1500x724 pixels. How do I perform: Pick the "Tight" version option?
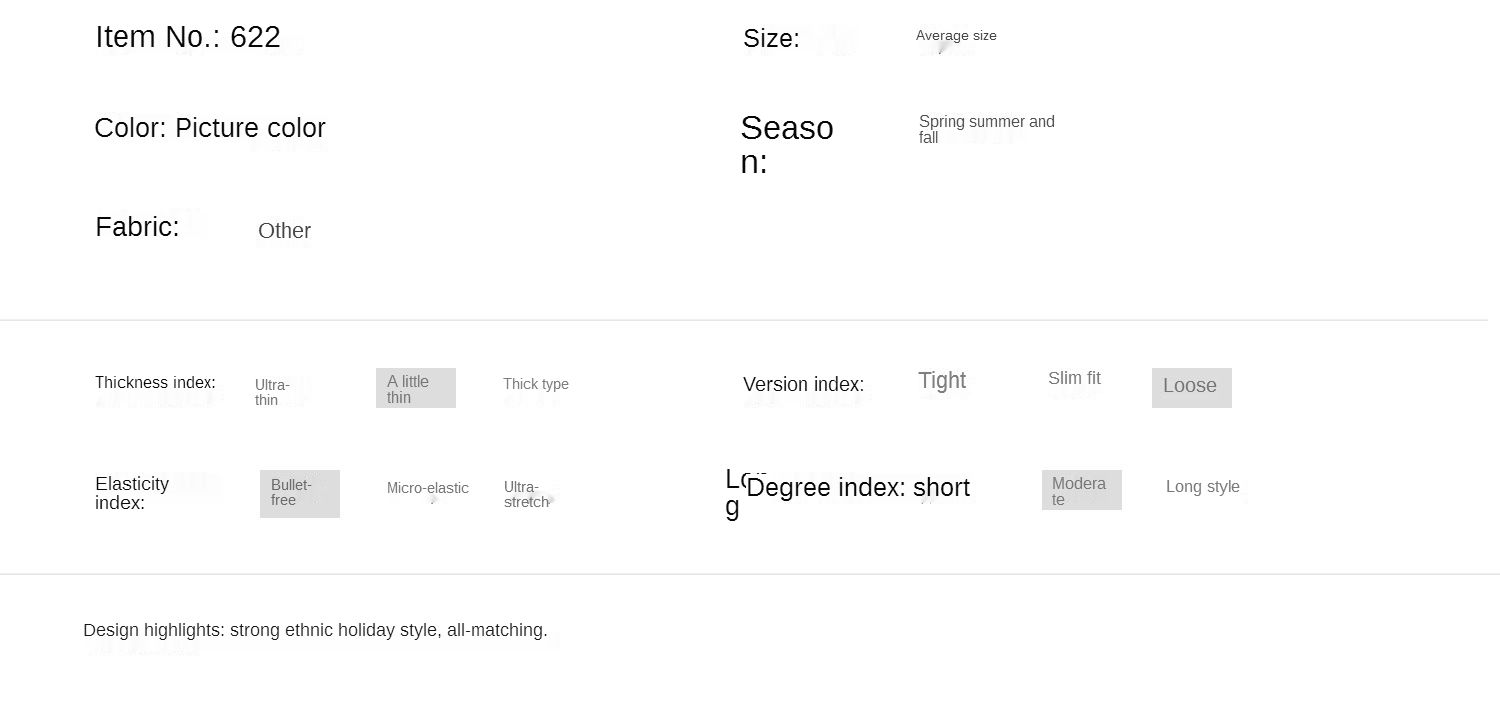[x=942, y=381]
